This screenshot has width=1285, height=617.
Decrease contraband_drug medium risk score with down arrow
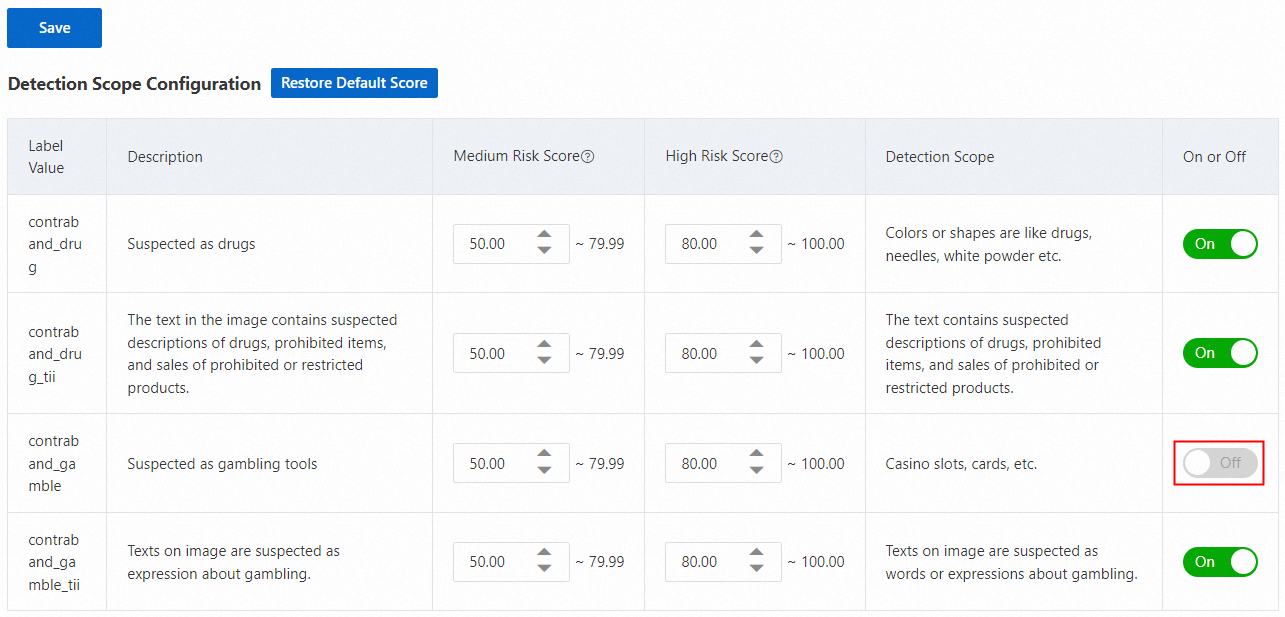544,251
